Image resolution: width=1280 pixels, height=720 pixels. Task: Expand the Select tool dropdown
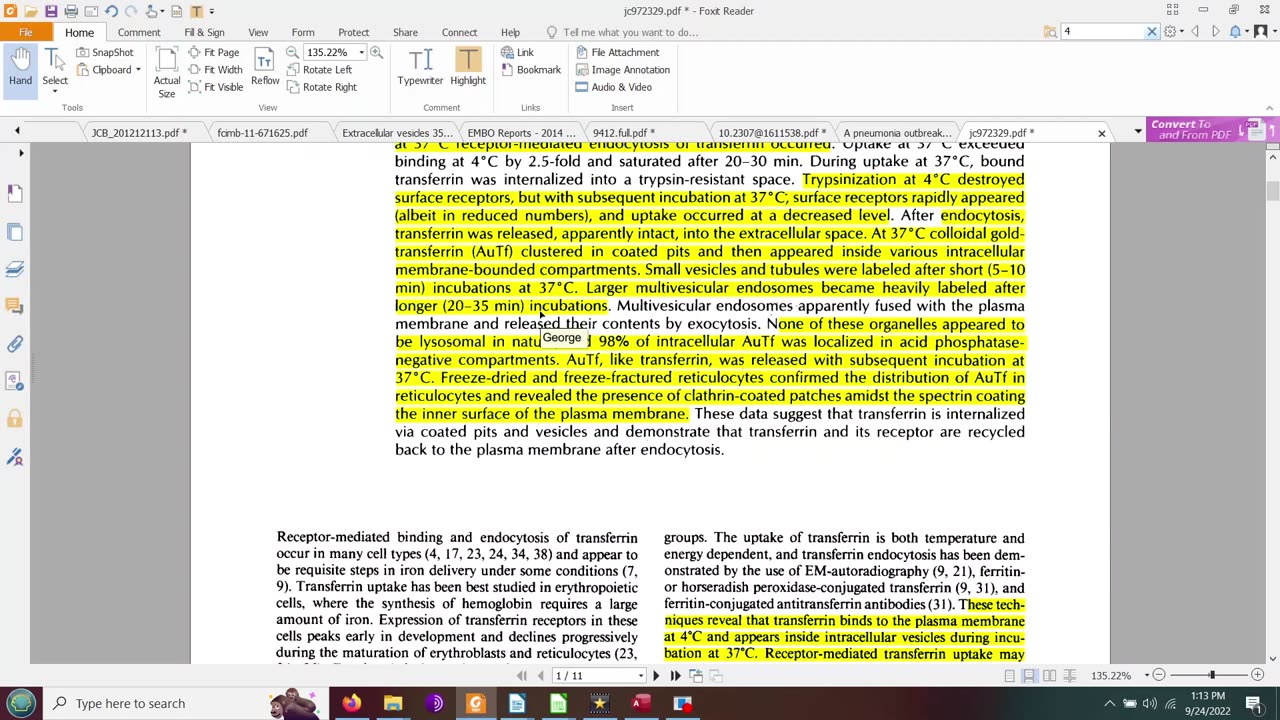[55, 91]
